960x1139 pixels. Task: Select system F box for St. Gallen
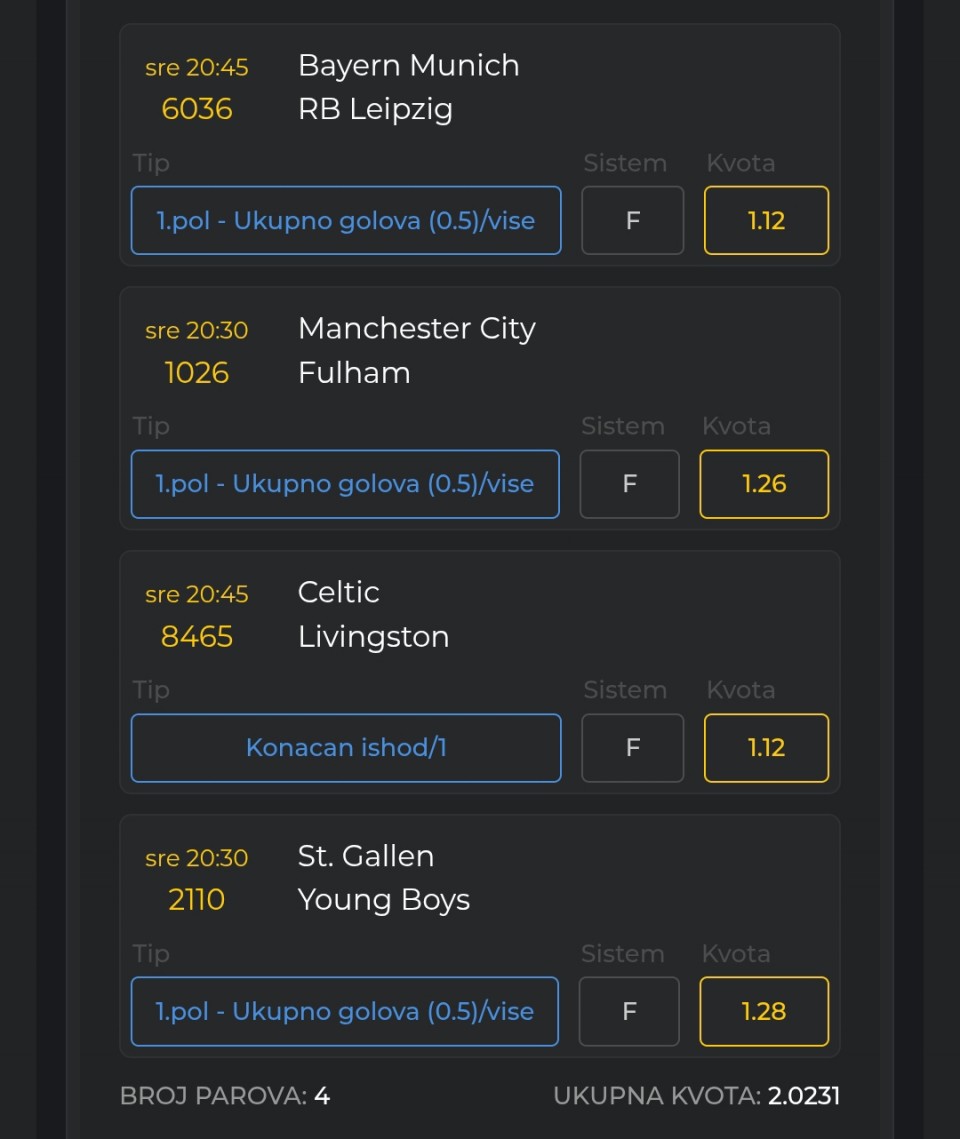click(x=630, y=1011)
